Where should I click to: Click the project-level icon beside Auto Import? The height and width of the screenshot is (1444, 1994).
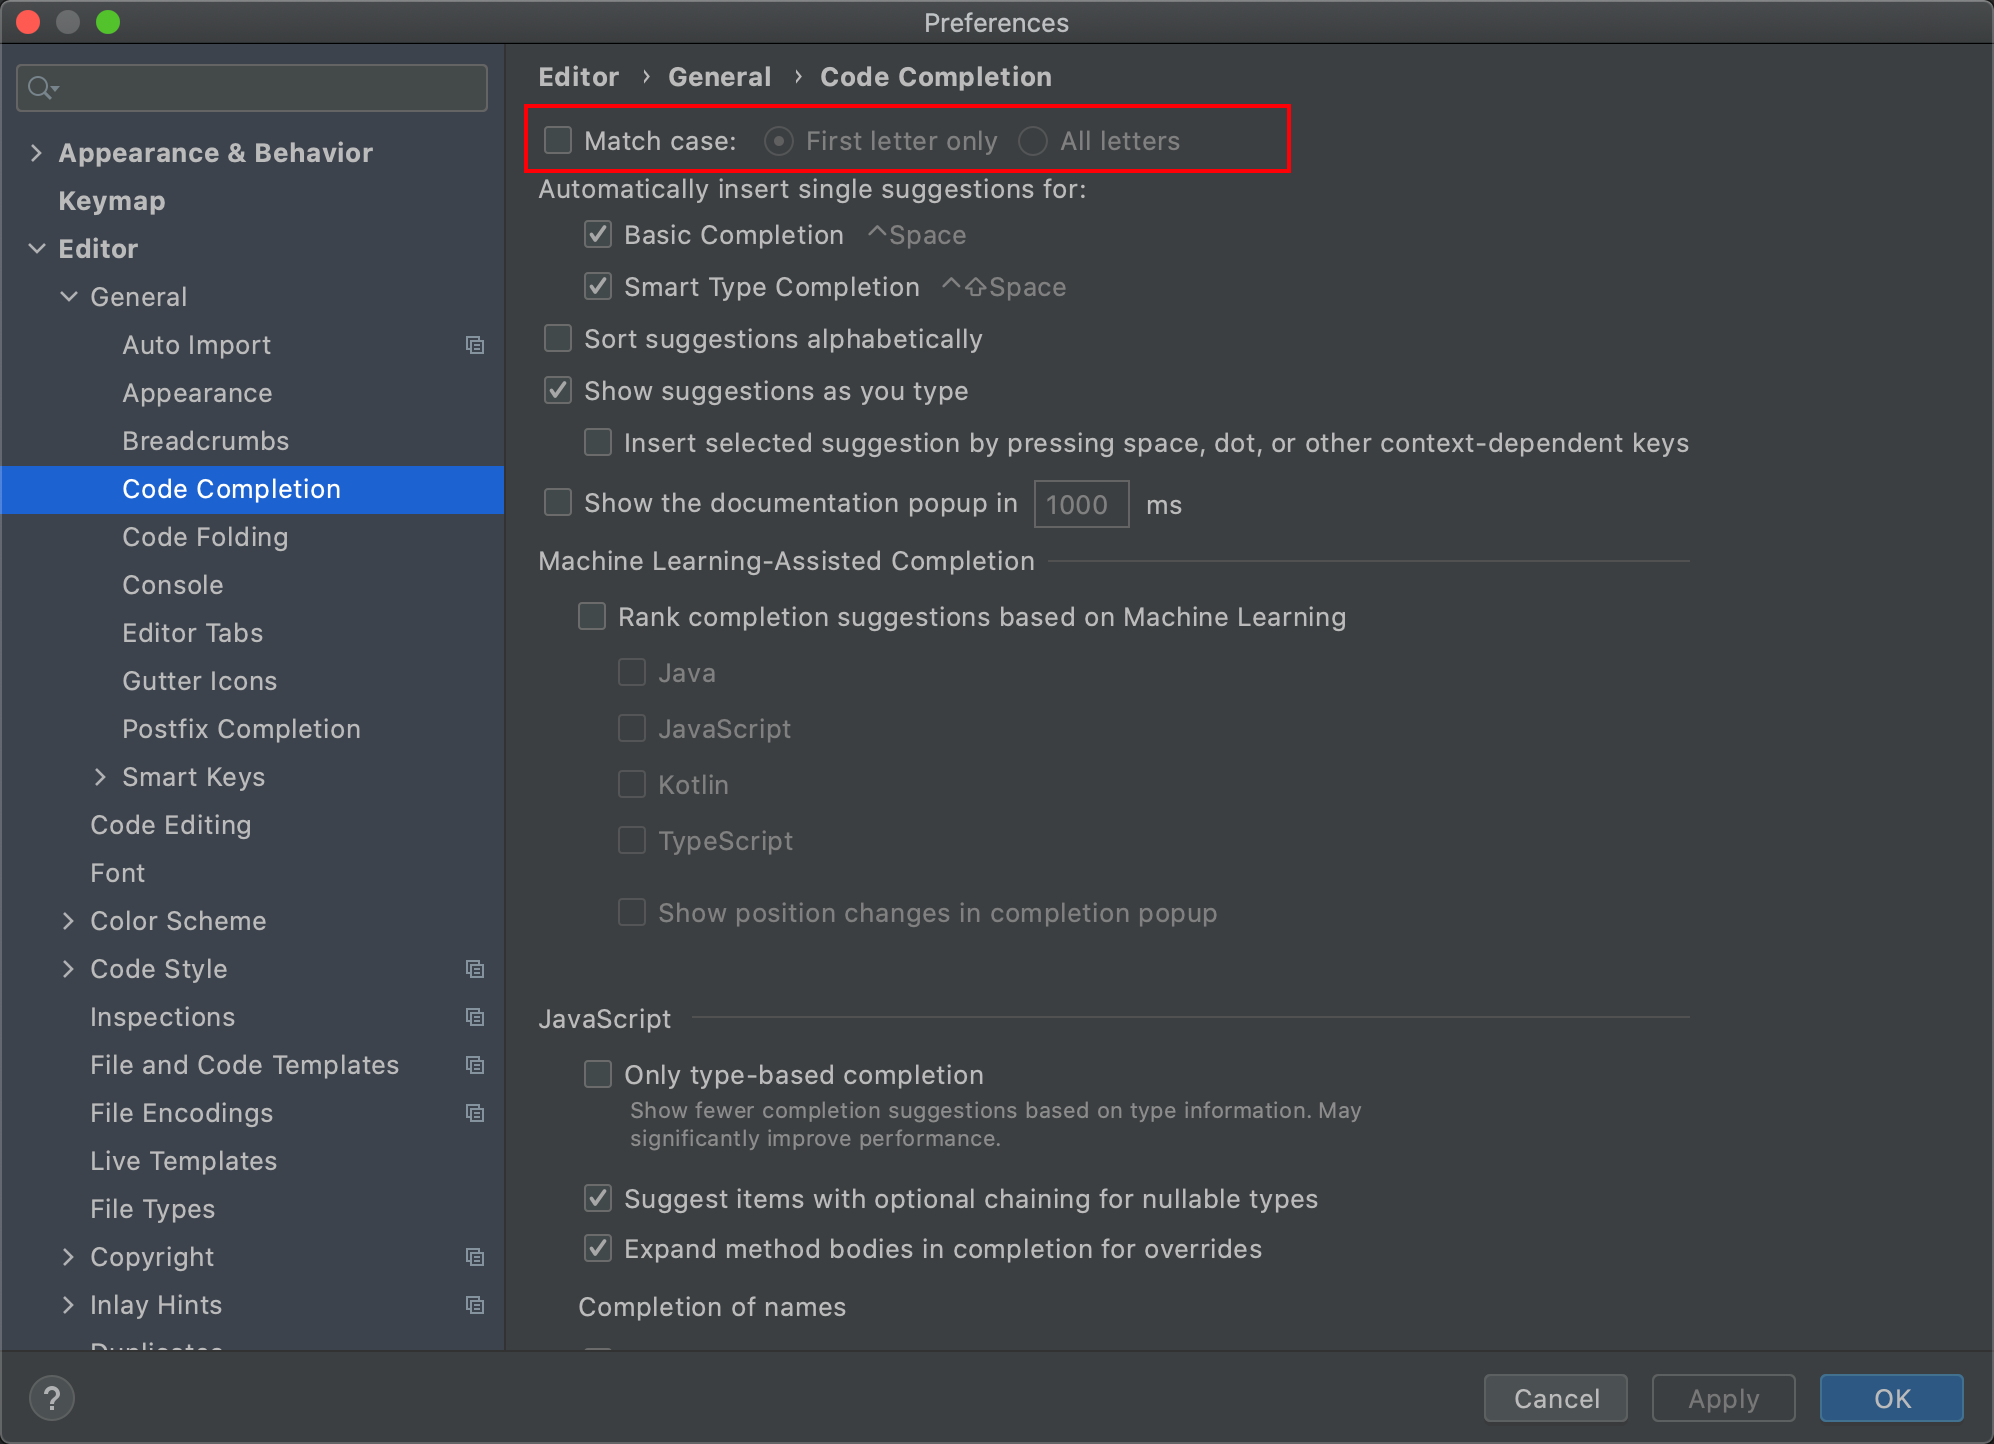pyautogui.click(x=475, y=345)
